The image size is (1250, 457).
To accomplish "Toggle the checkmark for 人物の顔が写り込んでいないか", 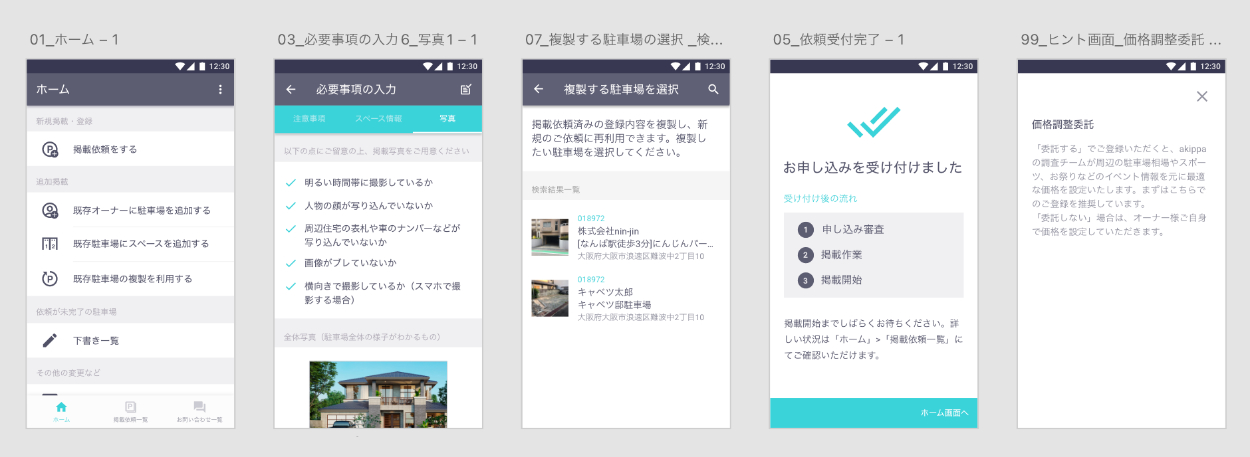I will click(291, 205).
